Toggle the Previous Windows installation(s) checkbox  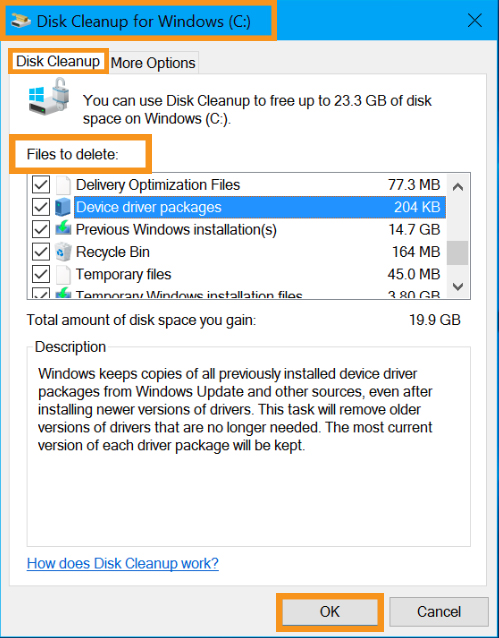[x=41, y=230]
